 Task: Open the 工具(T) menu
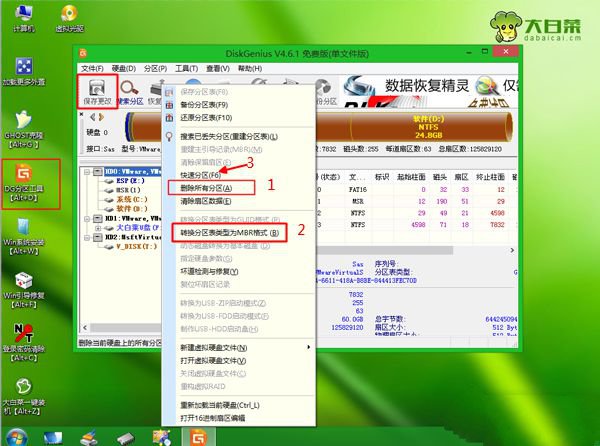coord(186,68)
